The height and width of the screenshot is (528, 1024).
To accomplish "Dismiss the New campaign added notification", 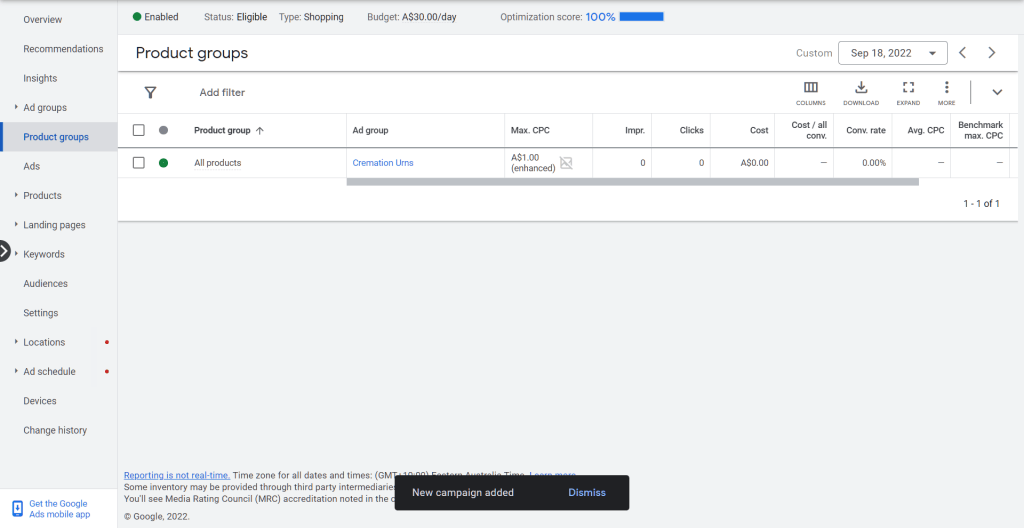I will click(587, 493).
